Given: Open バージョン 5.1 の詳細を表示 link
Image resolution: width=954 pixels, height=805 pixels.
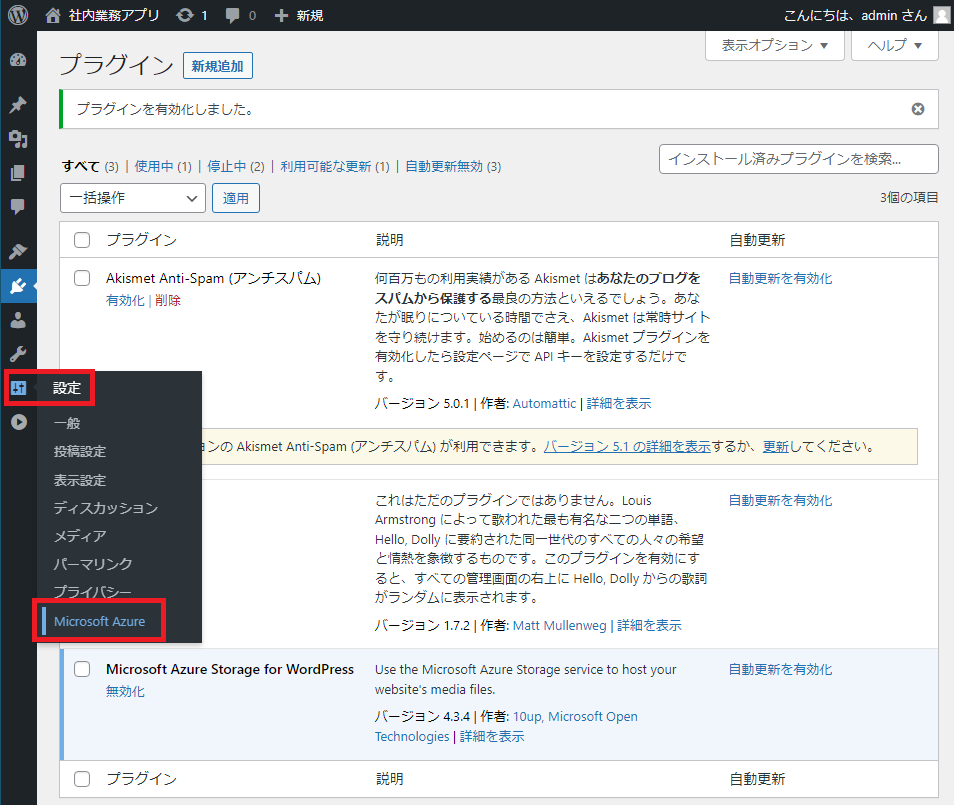Looking at the screenshot, I should [627, 447].
